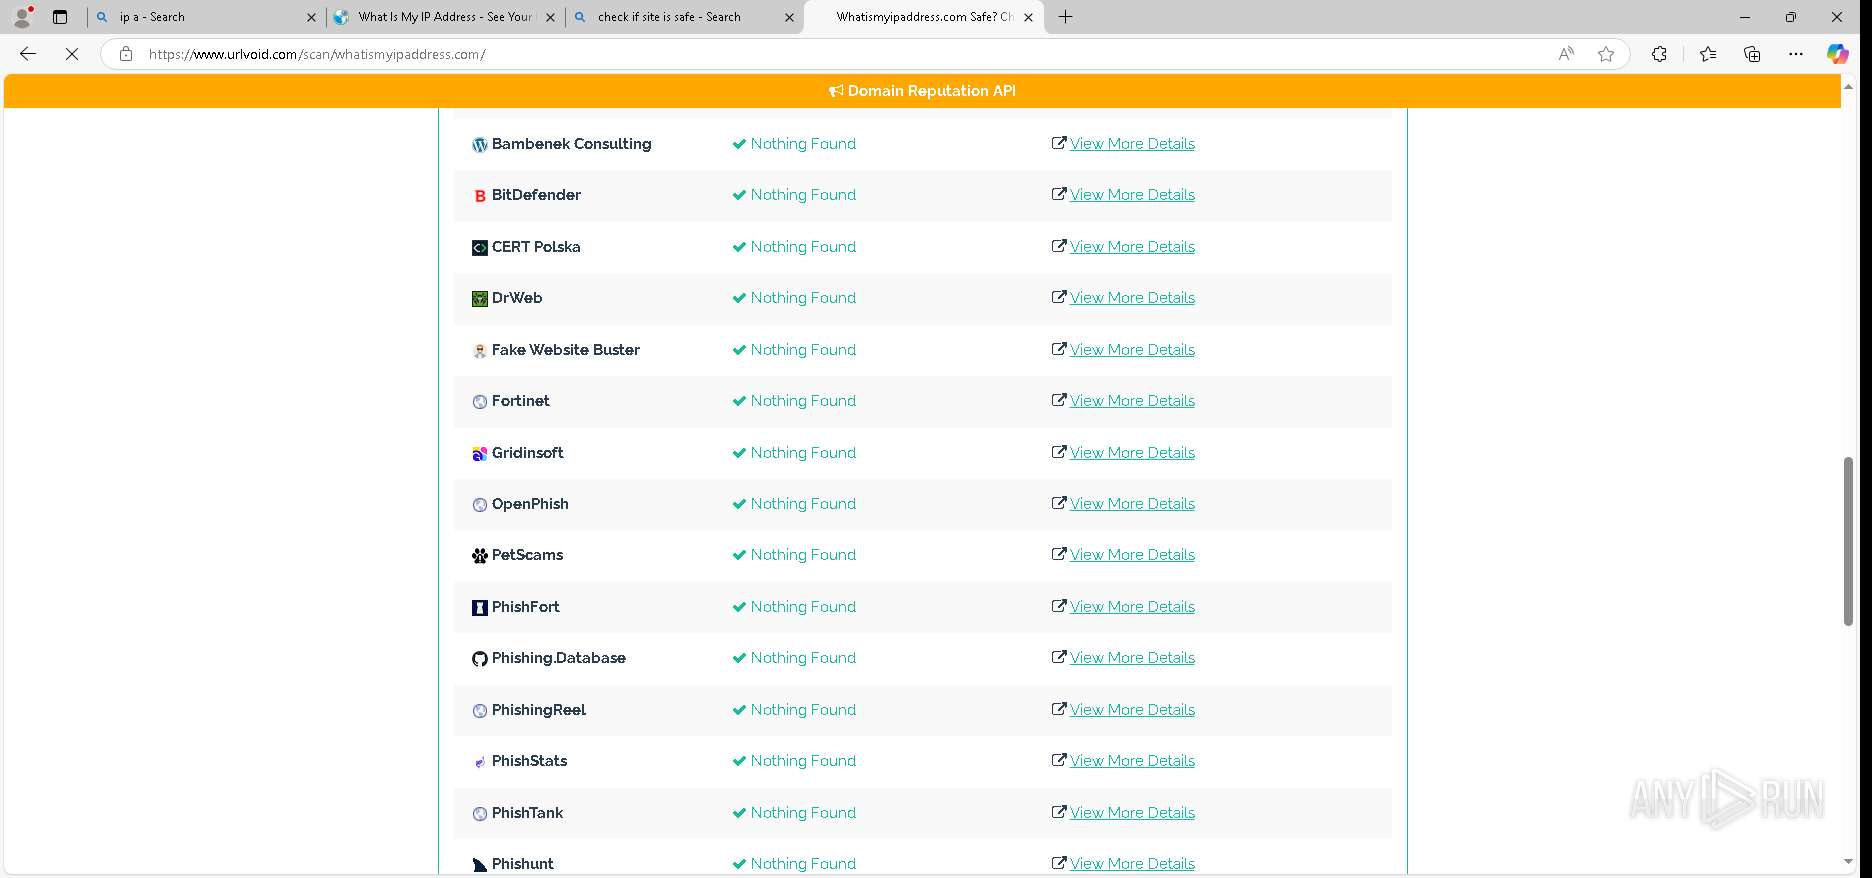Open Read aloud in address bar
This screenshot has height=878, width=1872.
1566,54
